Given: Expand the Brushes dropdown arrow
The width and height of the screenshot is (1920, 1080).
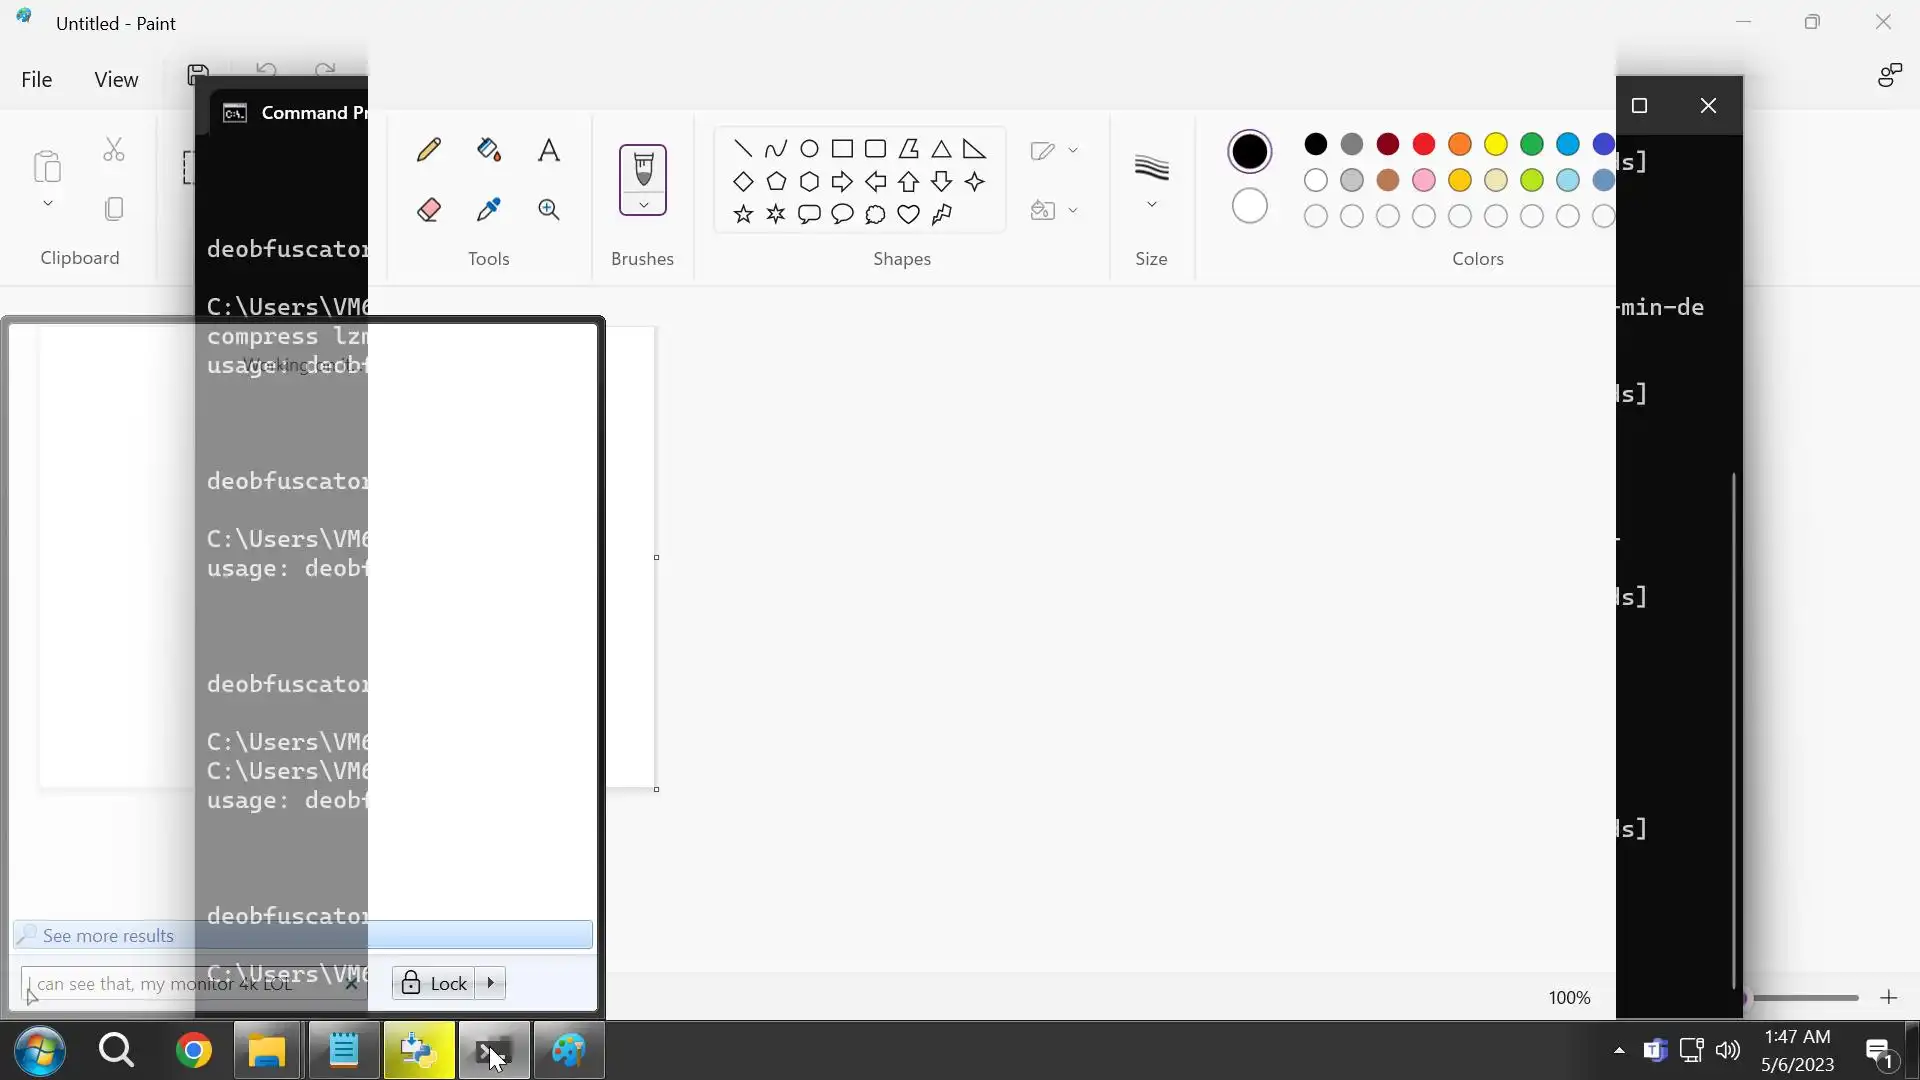Looking at the screenshot, I should point(643,205).
